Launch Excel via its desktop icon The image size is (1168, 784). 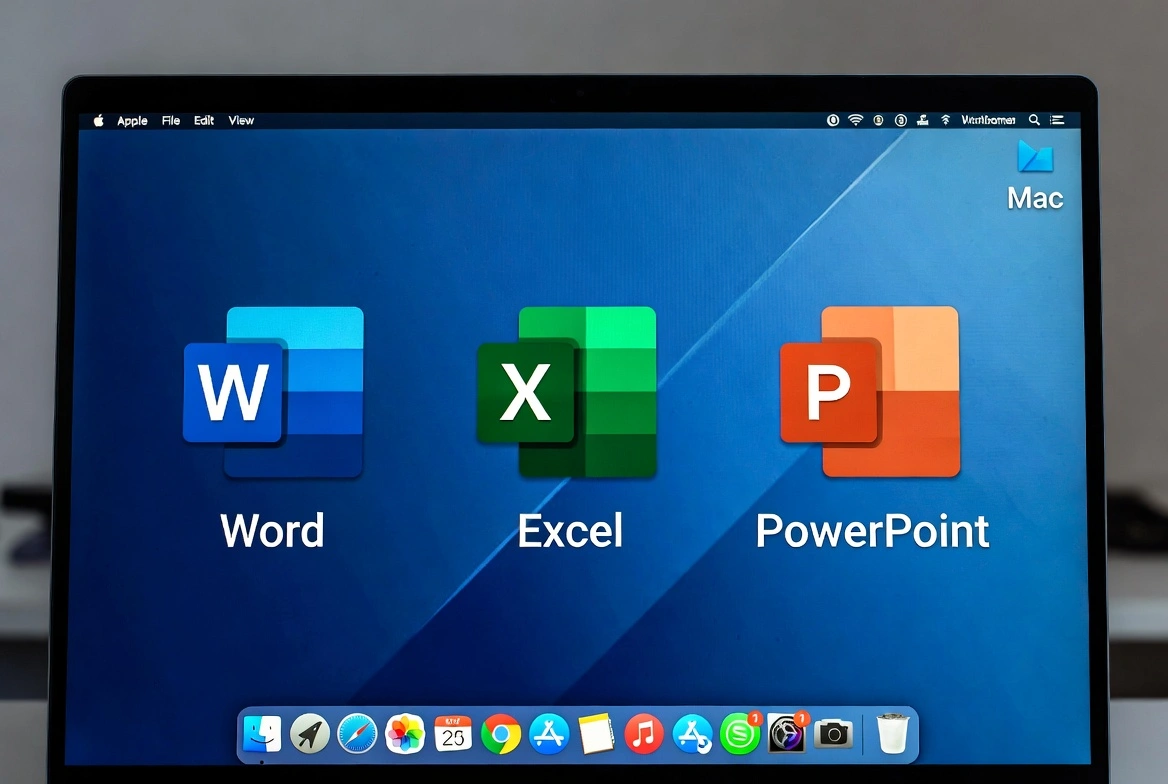tap(571, 394)
